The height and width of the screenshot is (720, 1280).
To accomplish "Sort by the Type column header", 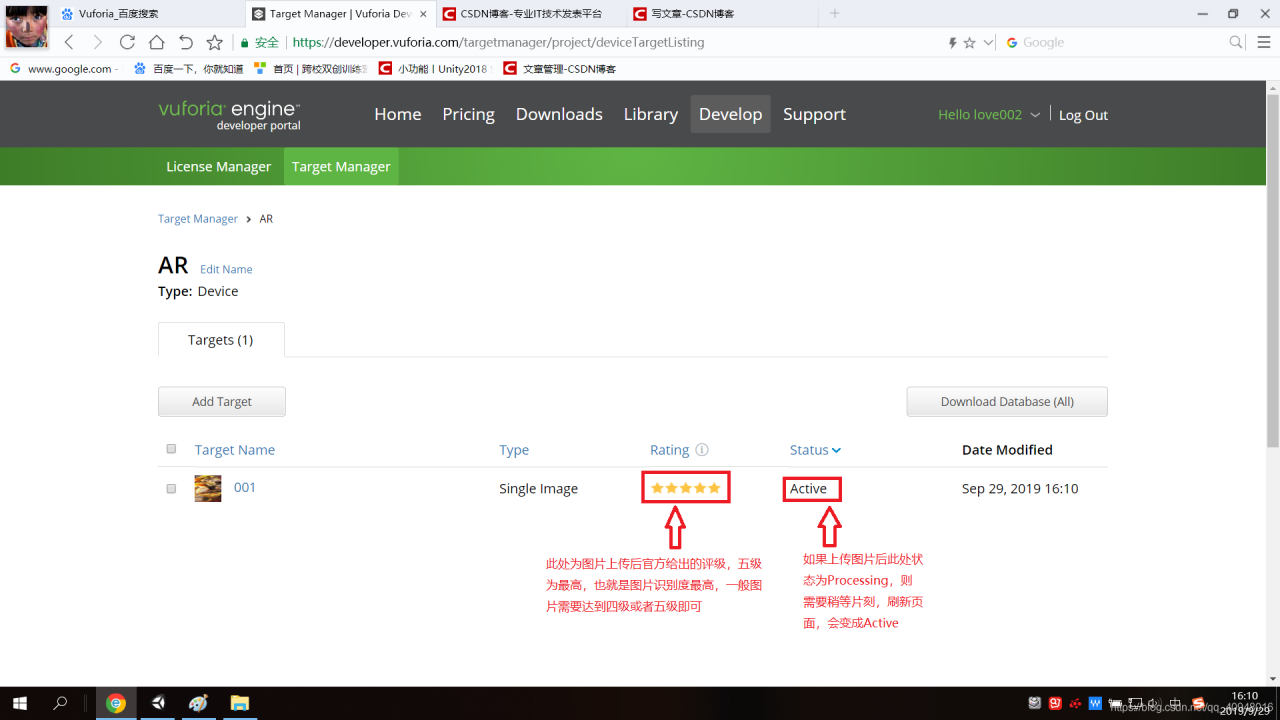I will click(x=514, y=450).
